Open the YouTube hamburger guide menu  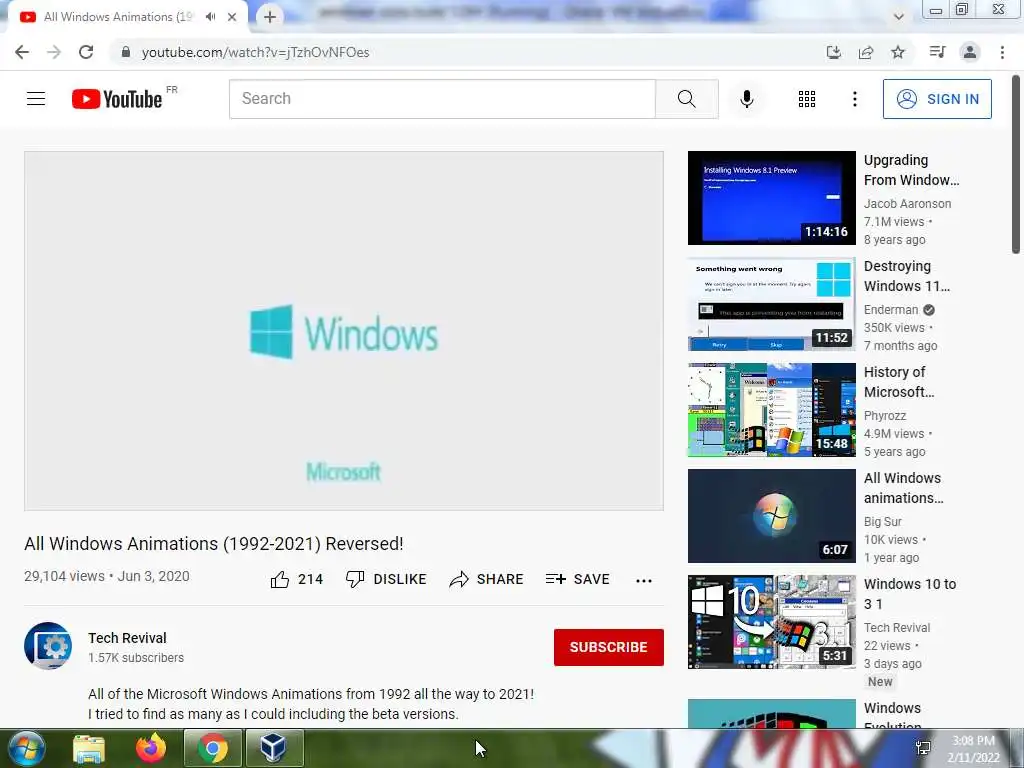tap(36, 99)
